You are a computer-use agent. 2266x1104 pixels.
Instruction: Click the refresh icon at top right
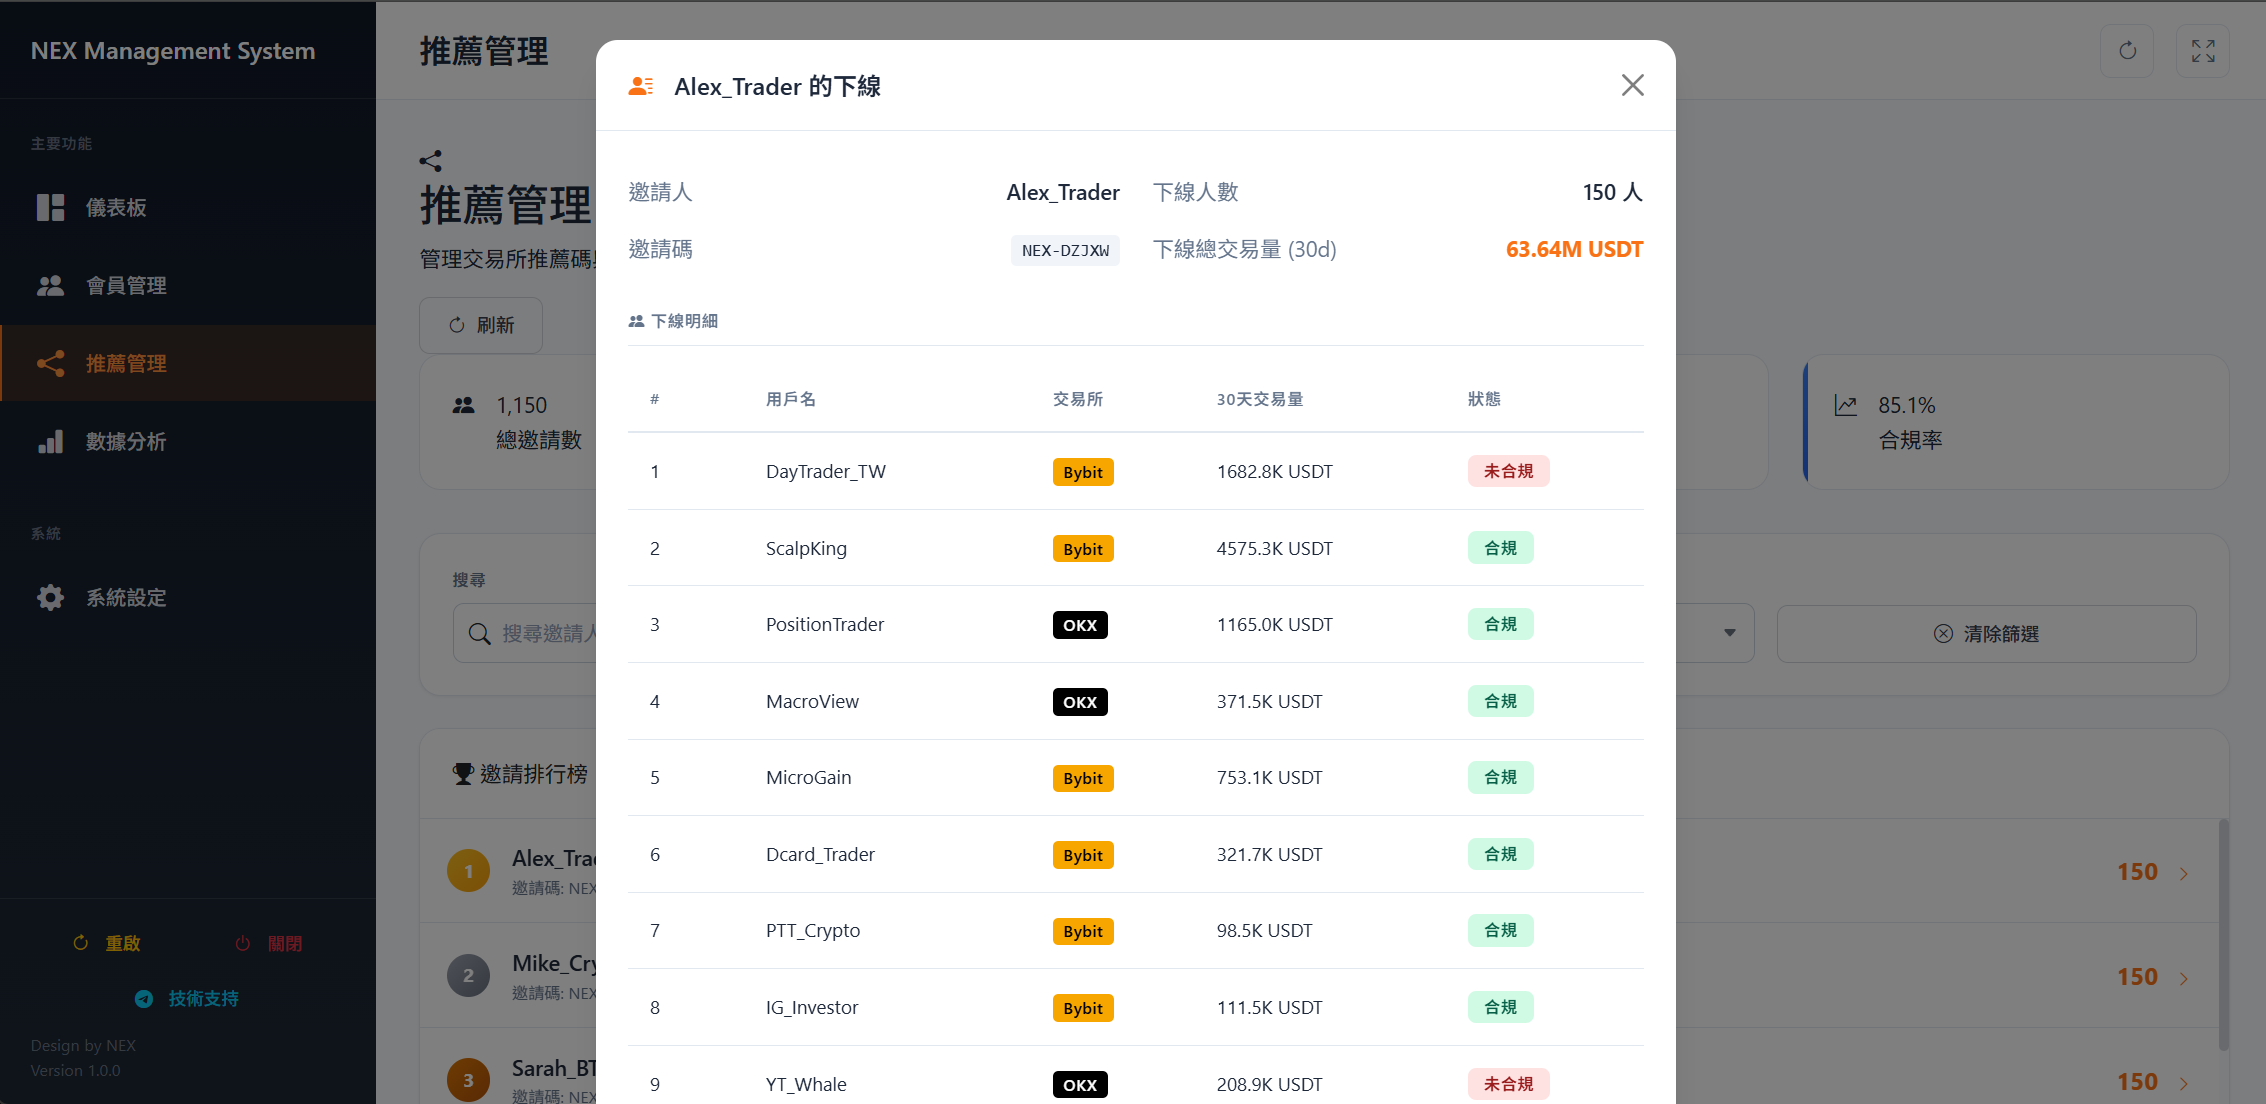pos(2128,50)
